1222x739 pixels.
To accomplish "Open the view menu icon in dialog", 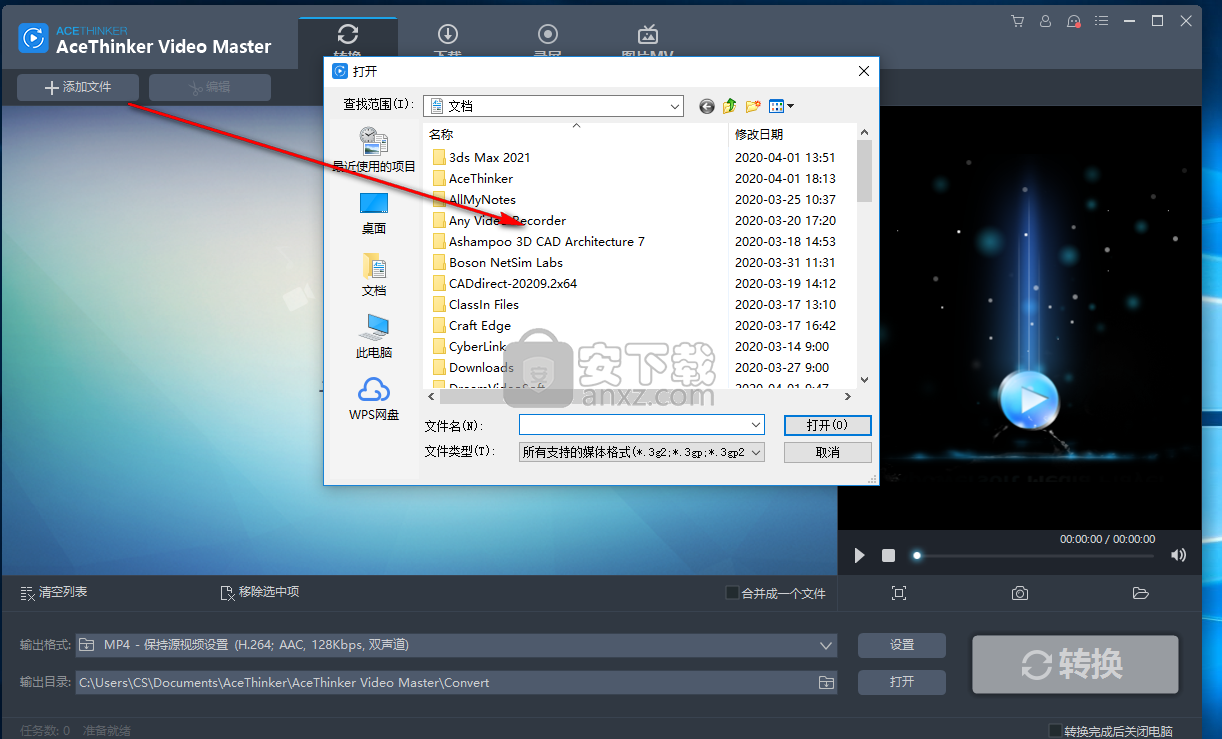I will point(781,105).
